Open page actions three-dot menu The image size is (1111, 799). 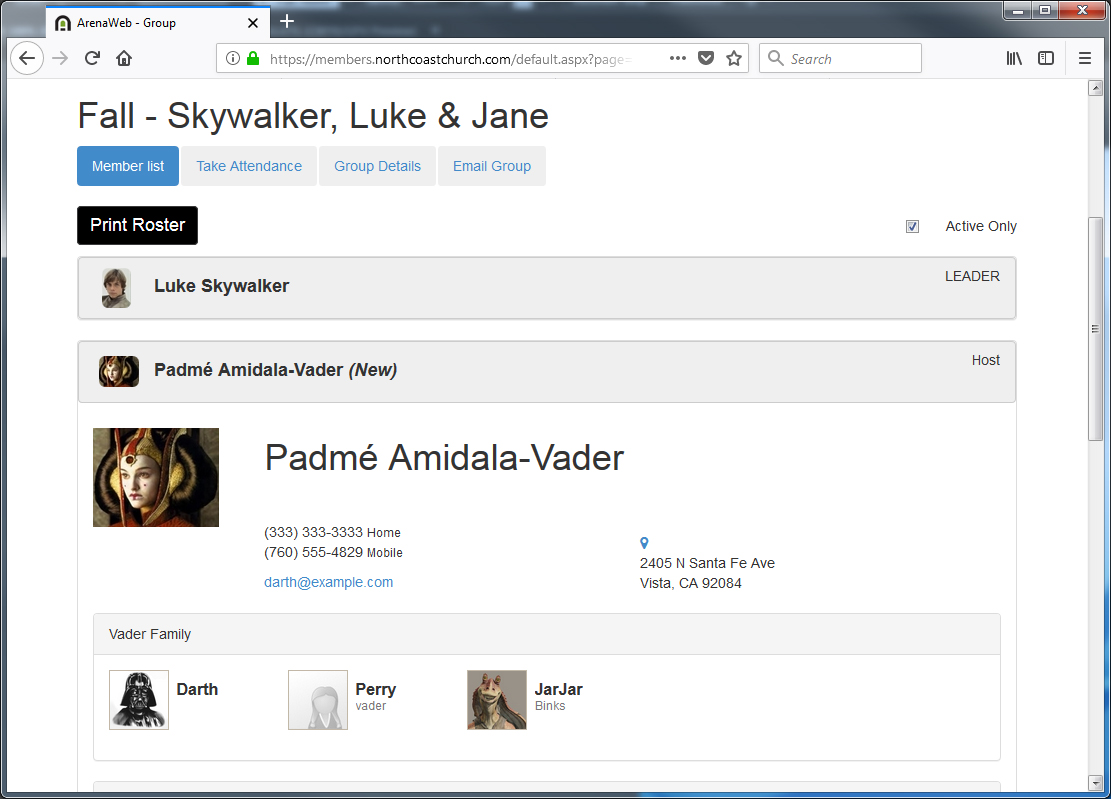click(x=678, y=59)
